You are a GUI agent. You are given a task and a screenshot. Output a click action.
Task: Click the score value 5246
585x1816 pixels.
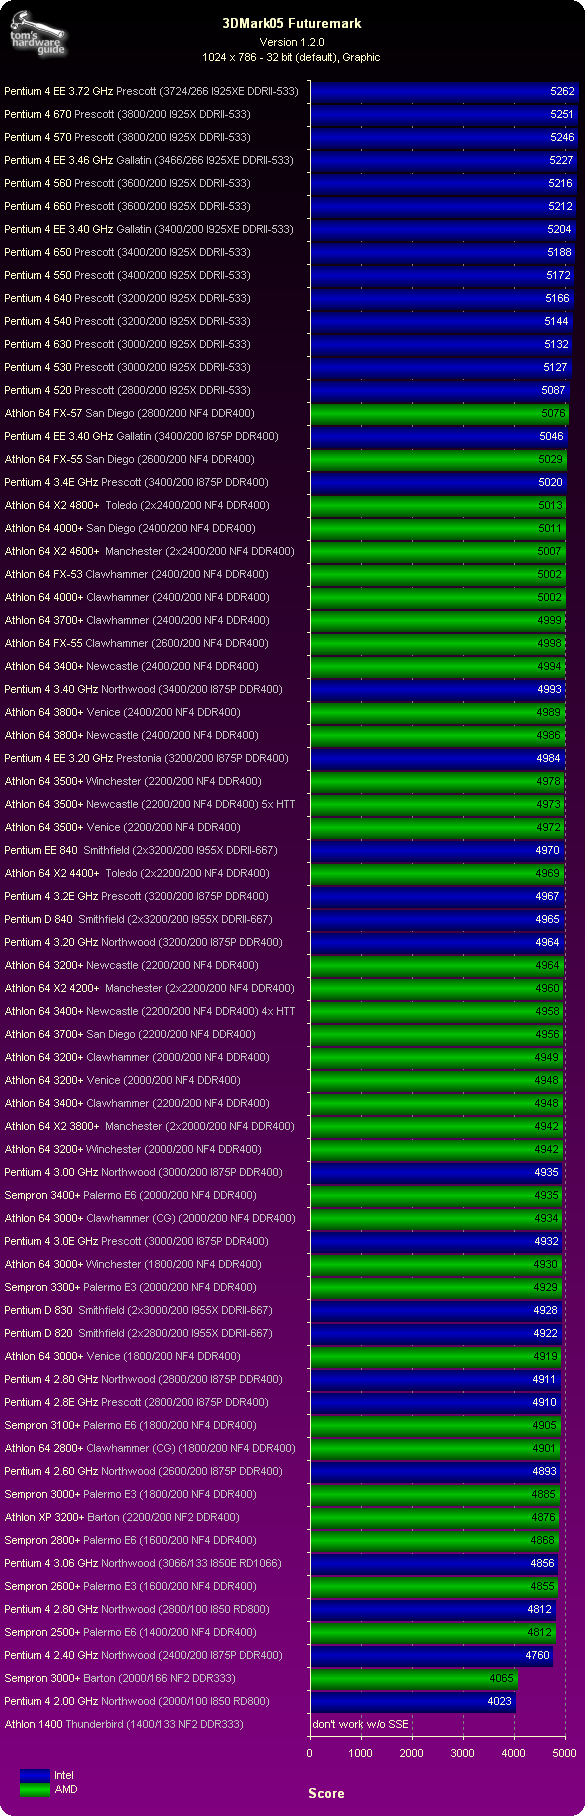pos(562,137)
